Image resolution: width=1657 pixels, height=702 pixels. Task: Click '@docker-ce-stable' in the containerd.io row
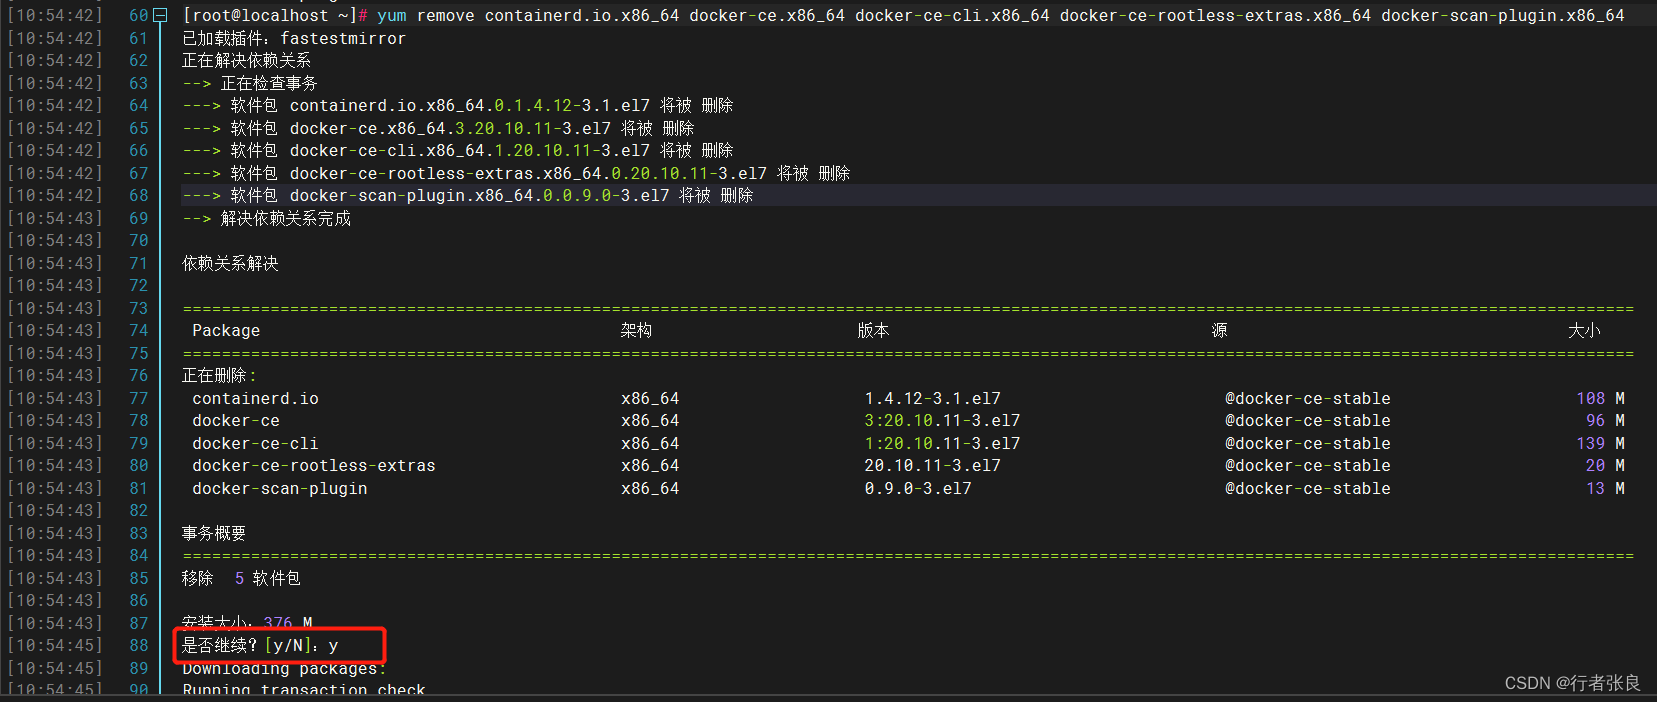click(1308, 399)
